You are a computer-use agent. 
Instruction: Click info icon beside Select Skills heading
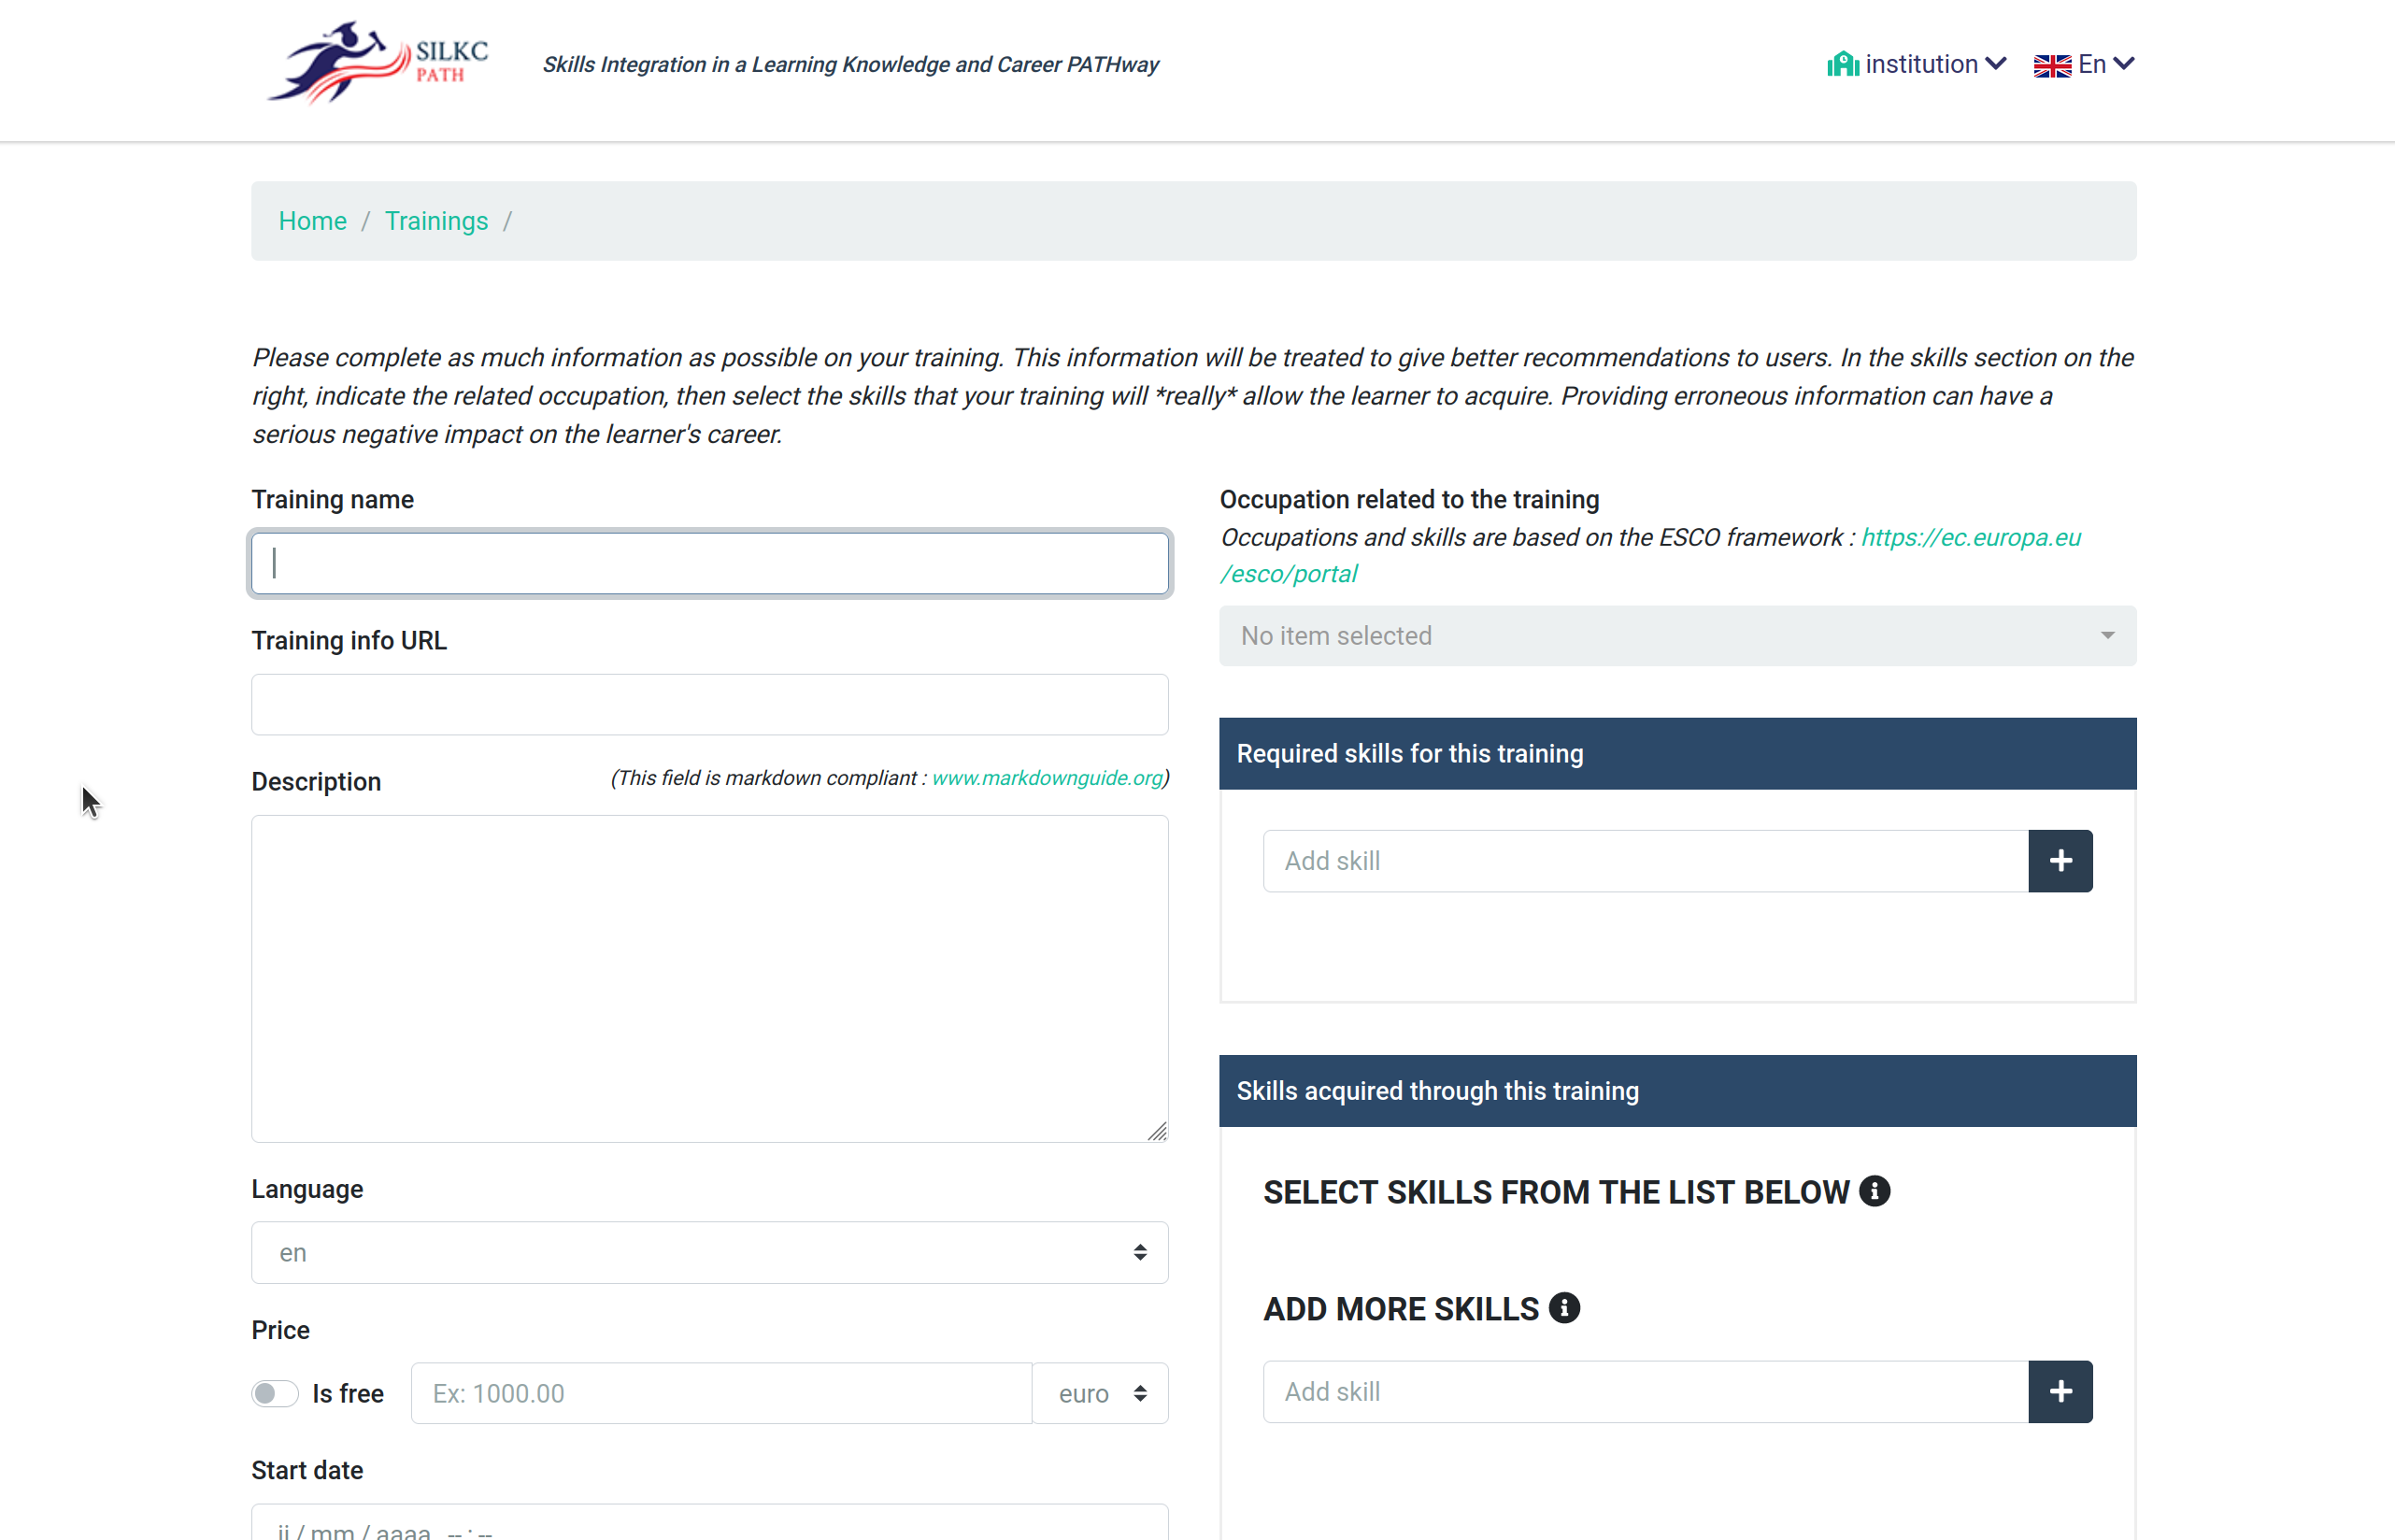click(1875, 1191)
